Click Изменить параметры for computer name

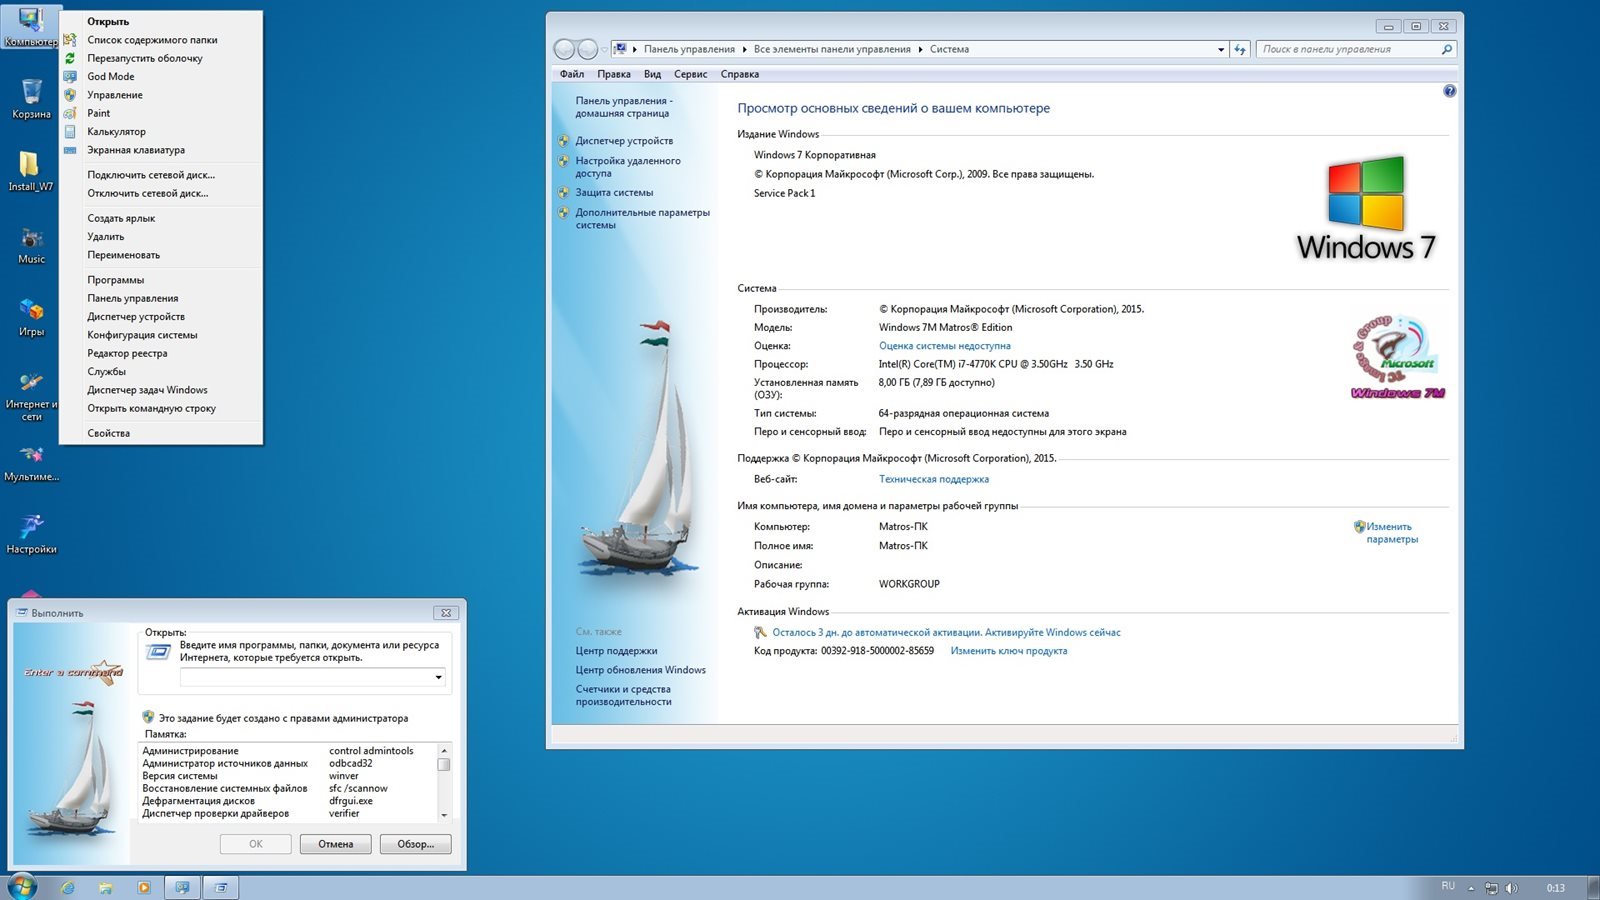click(1392, 533)
